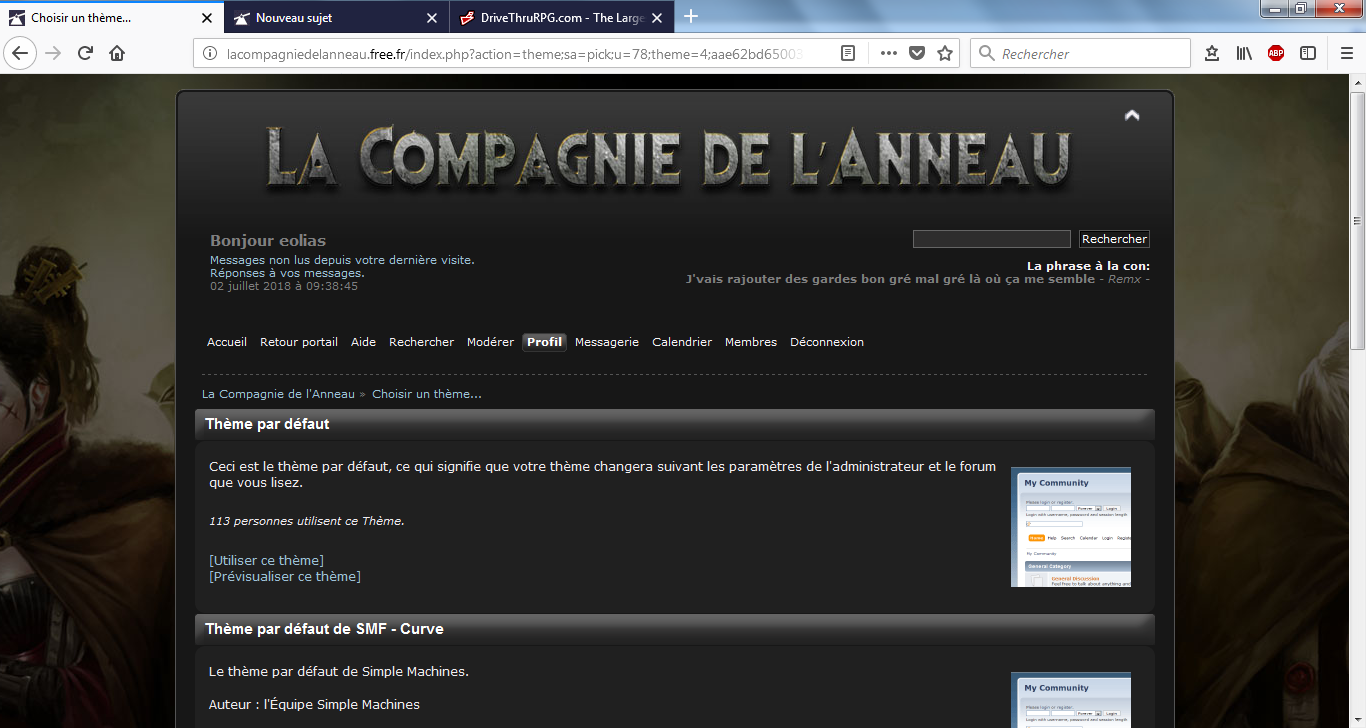The image size is (1366, 728).
Task: Close the "Choisir un thème..." tab
Action: click(207, 18)
